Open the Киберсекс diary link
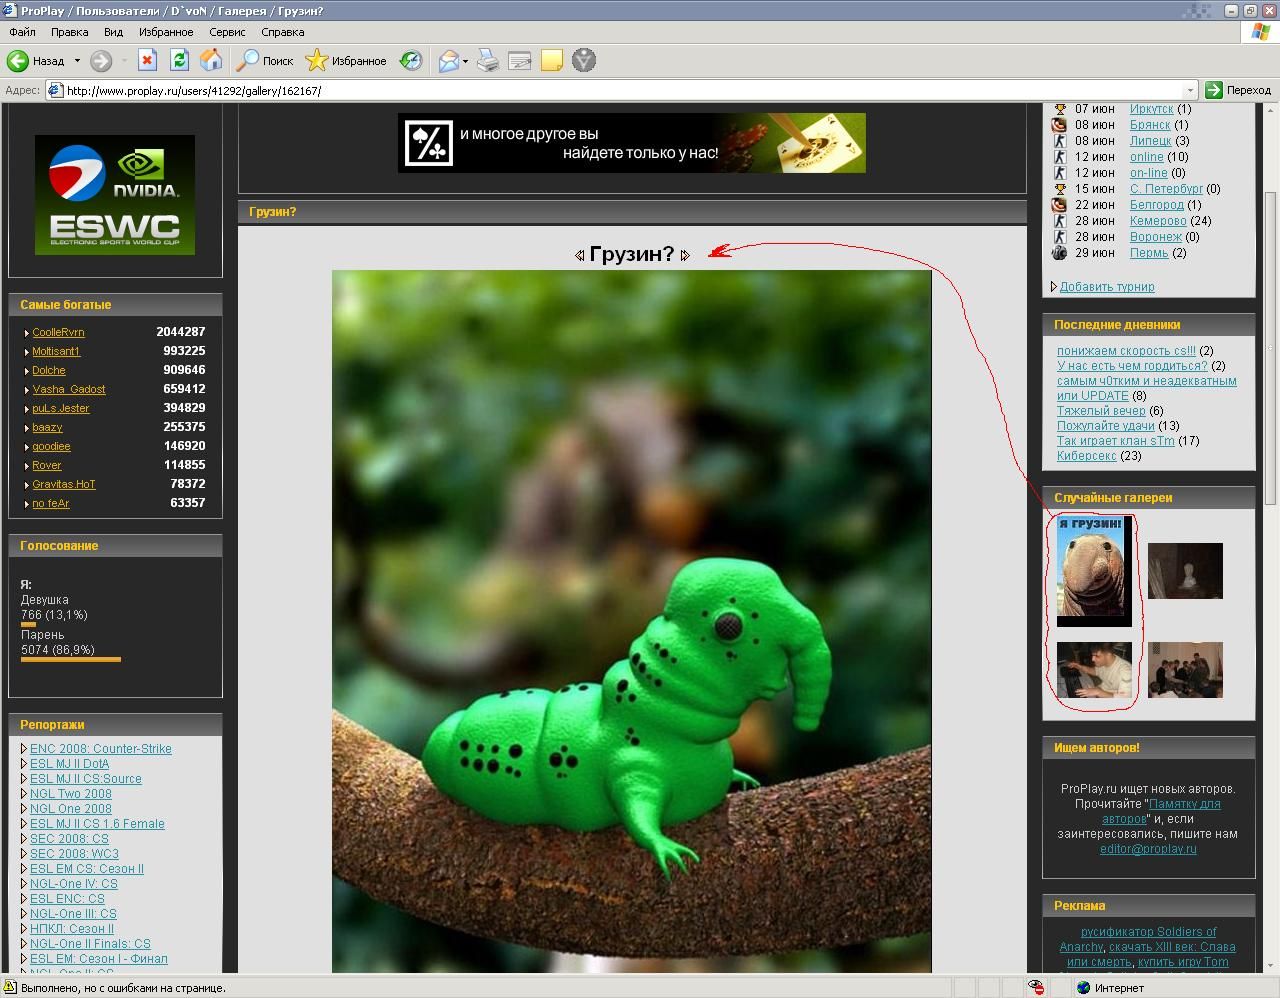Screen dimensions: 1280x998 point(1087,456)
